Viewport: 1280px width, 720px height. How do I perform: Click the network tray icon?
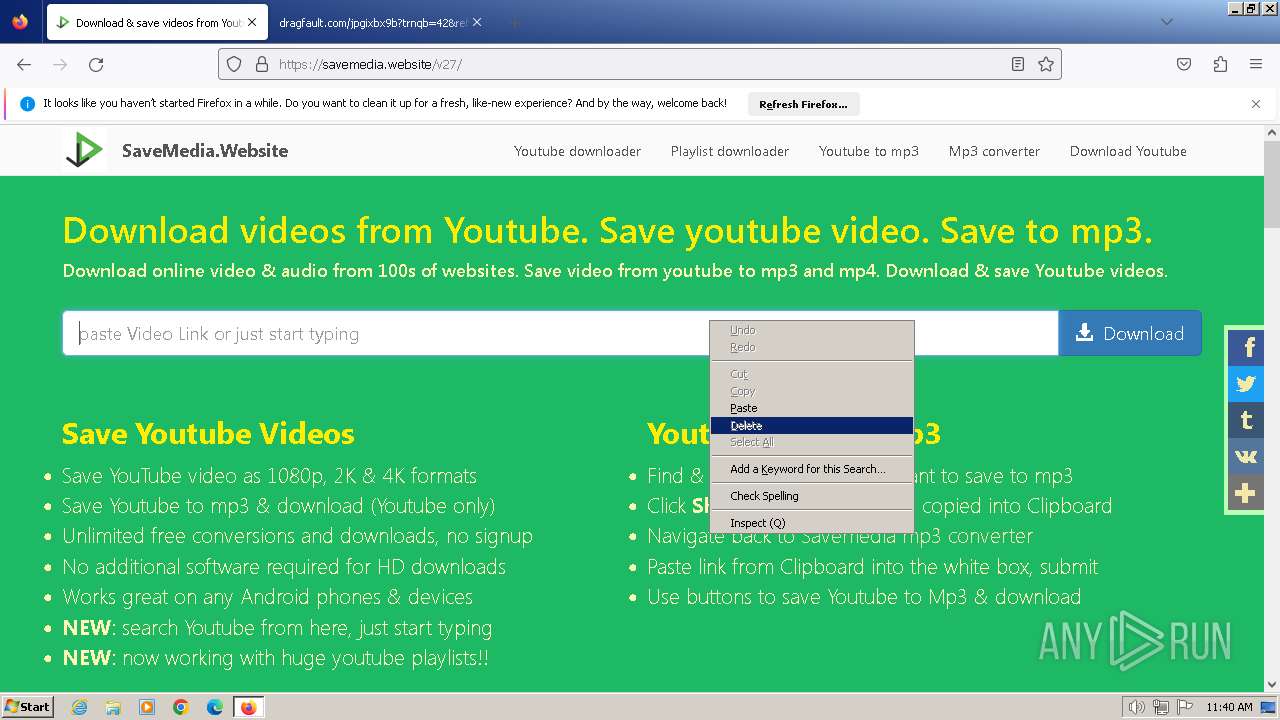[x=1161, y=707]
